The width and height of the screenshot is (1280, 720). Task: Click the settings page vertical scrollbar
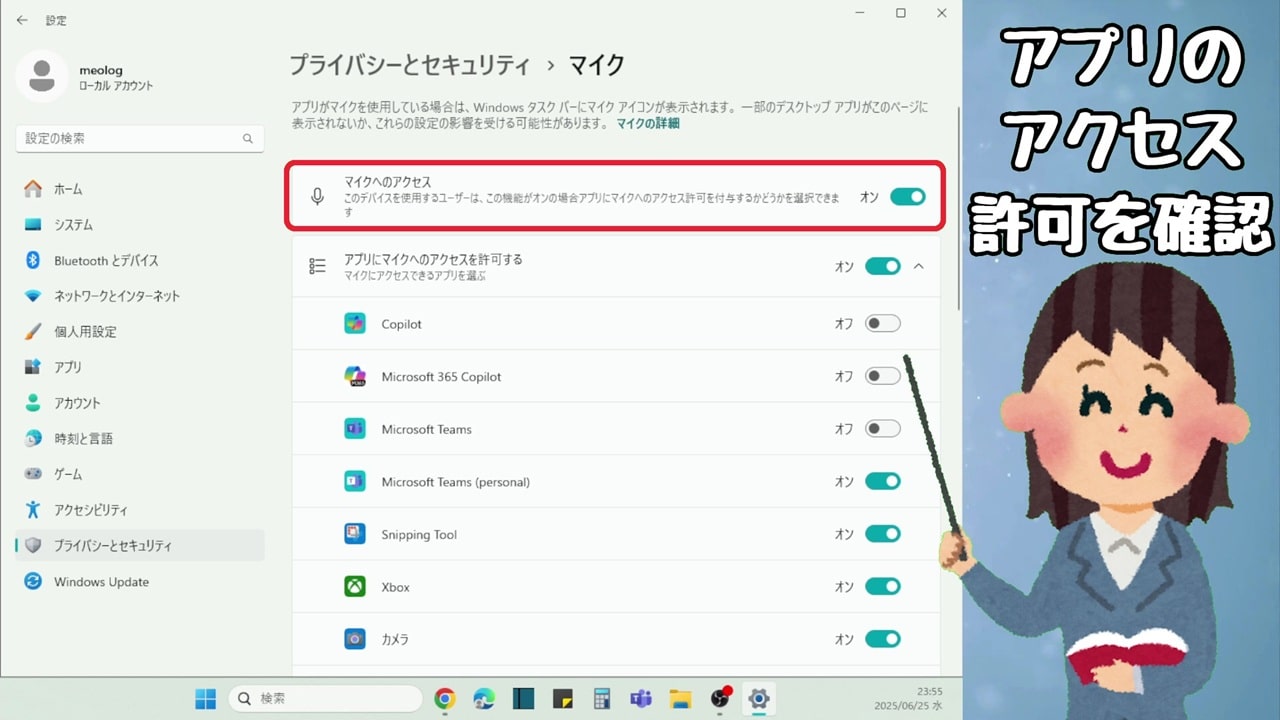point(959,210)
